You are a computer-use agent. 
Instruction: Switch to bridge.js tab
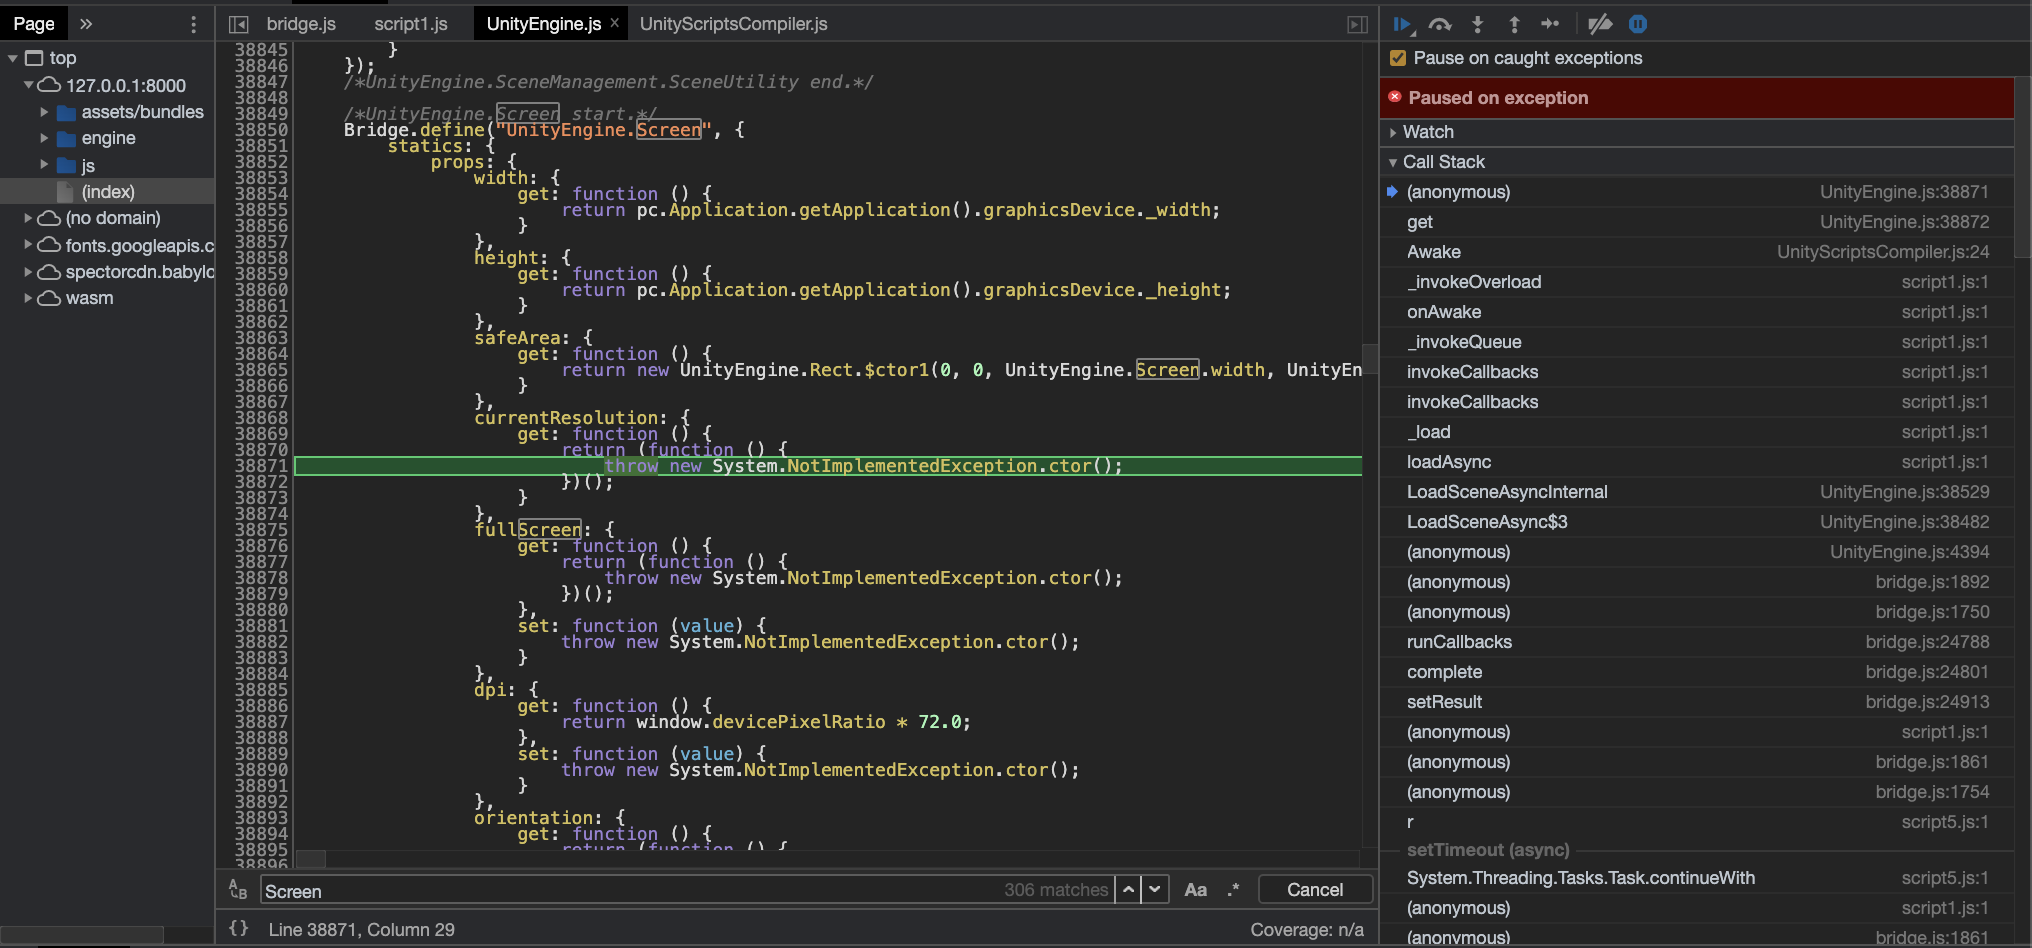(301, 24)
